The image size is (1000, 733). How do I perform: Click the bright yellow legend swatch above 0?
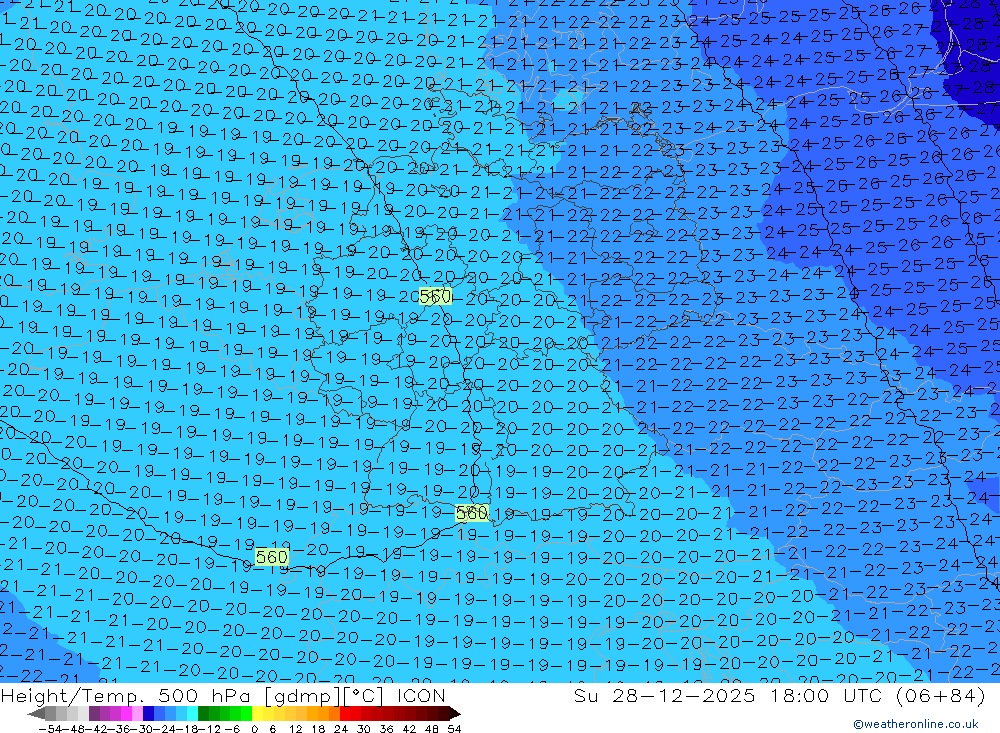258,714
